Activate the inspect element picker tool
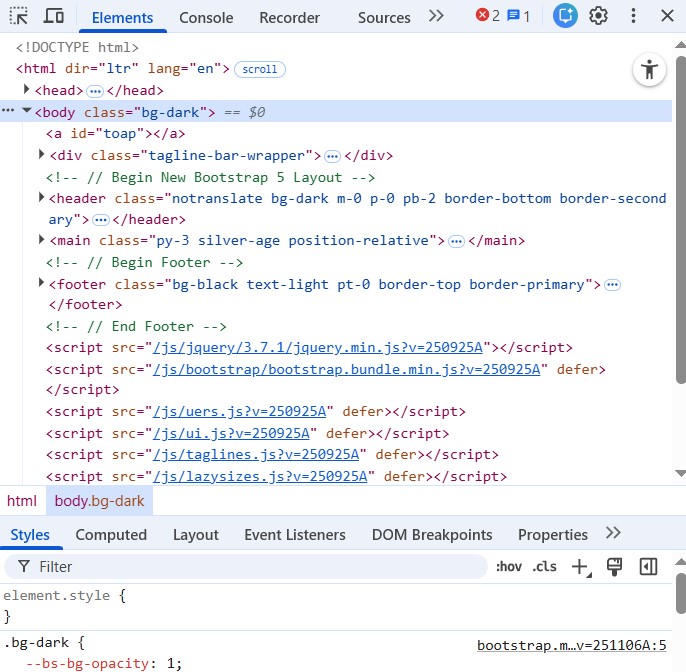 [19, 16]
